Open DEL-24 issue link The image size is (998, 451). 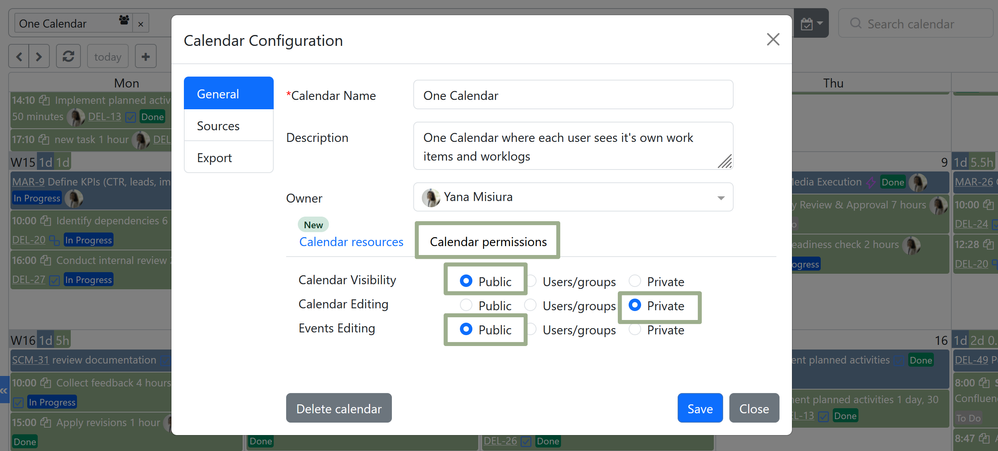[x=972, y=223]
